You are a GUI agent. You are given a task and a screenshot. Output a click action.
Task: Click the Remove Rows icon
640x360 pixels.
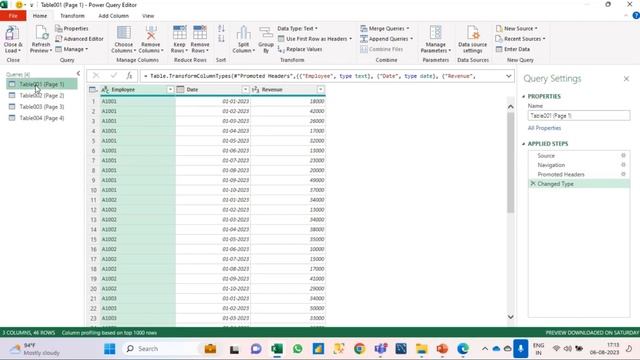tap(200, 33)
